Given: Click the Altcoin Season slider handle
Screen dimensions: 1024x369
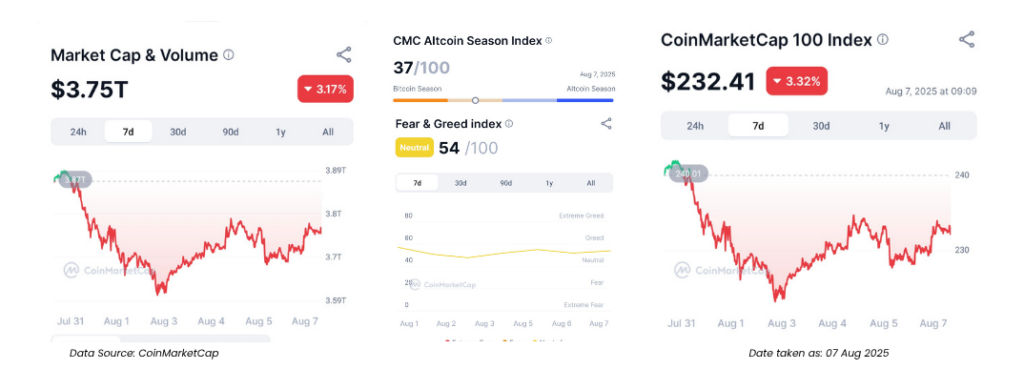Looking at the screenshot, I should 475,100.
